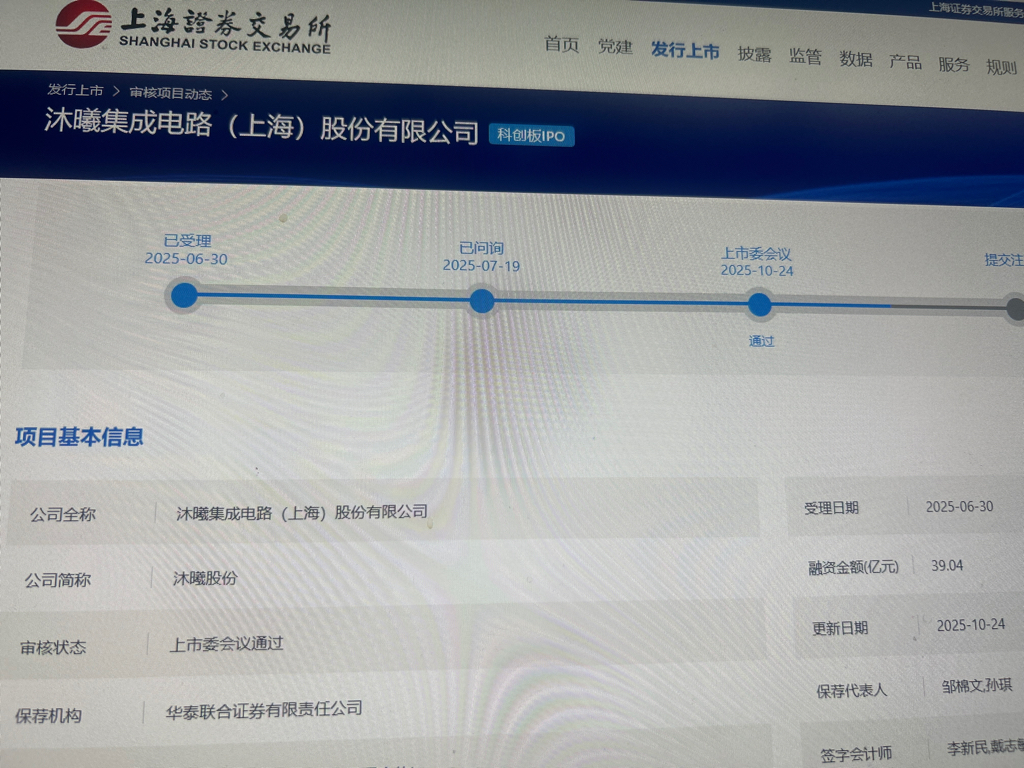This screenshot has width=1024, height=768.
Task: Click the 融资金额 value 39.04
Action: (947, 566)
